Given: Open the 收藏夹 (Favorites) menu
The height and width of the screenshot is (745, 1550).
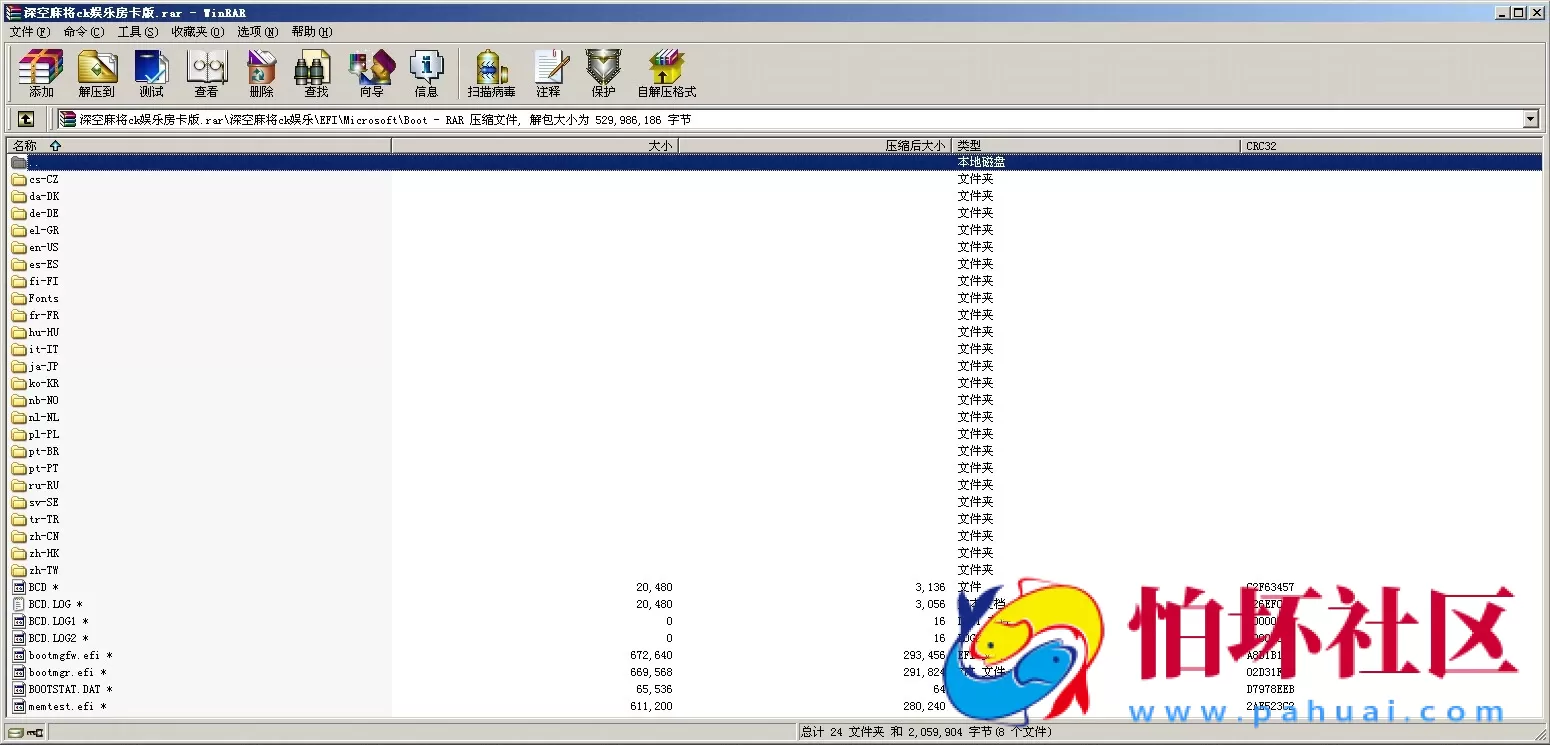Looking at the screenshot, I should point(197,32).
